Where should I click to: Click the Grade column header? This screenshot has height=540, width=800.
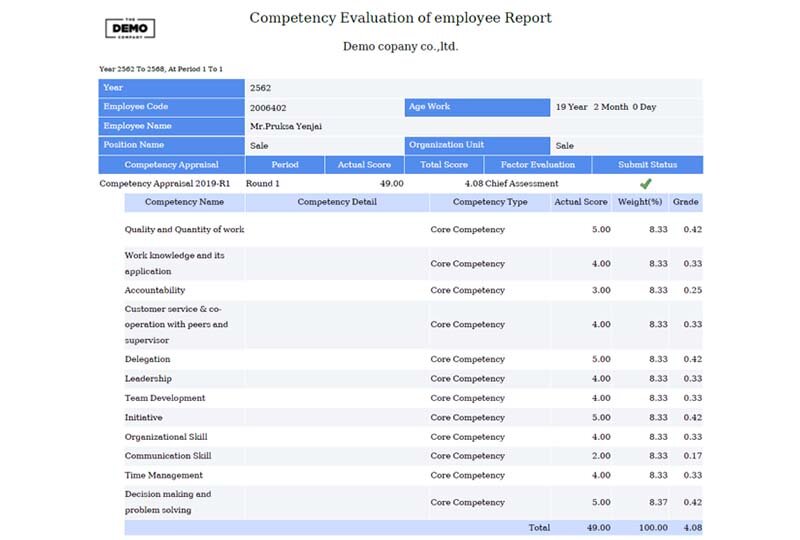685,202
